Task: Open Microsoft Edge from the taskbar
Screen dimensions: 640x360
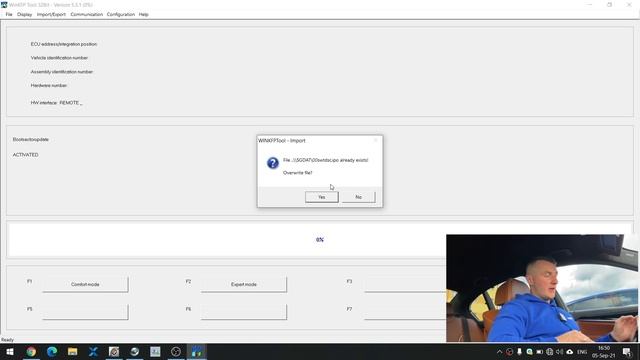Action: click(52, 351)
